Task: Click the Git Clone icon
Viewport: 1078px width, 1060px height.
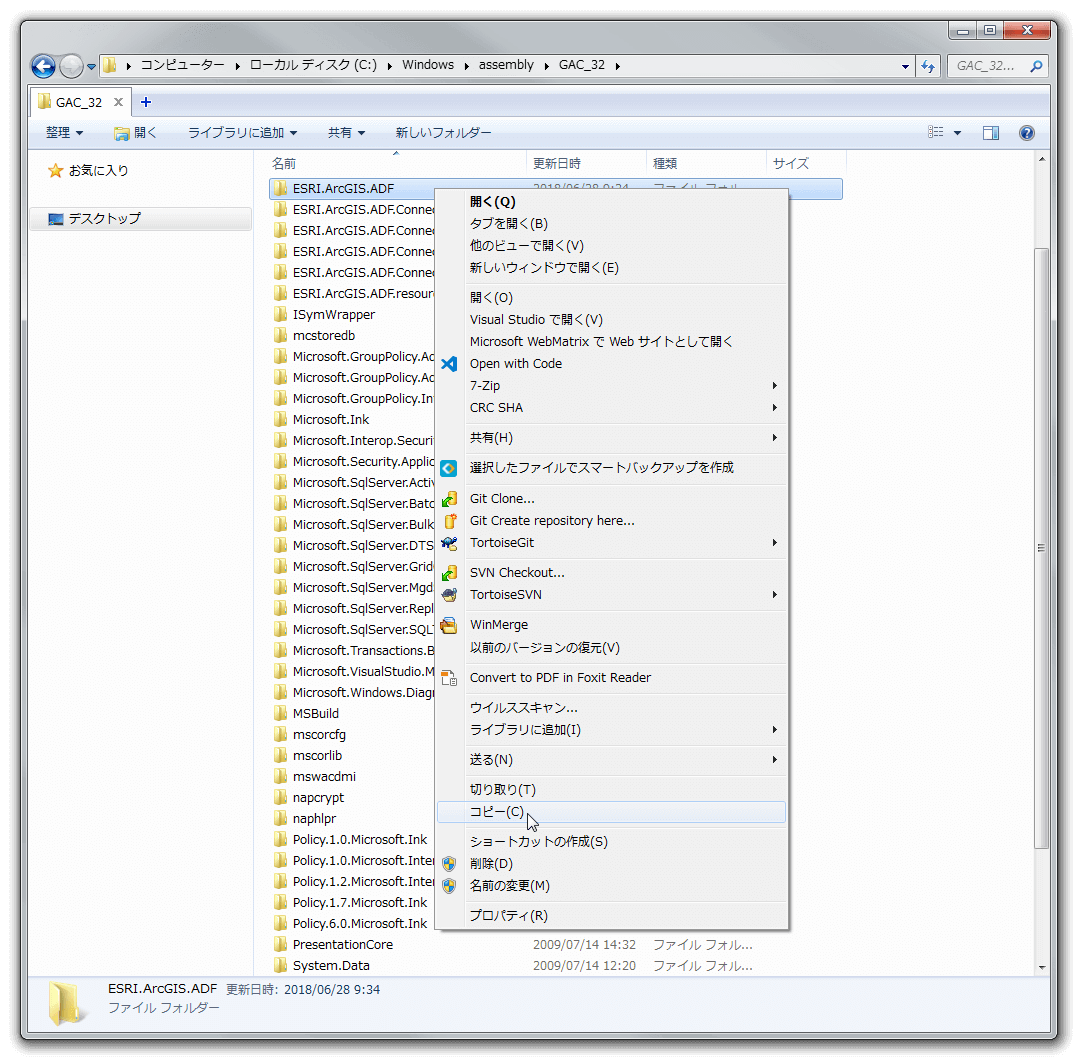Action: pos(449,498)
